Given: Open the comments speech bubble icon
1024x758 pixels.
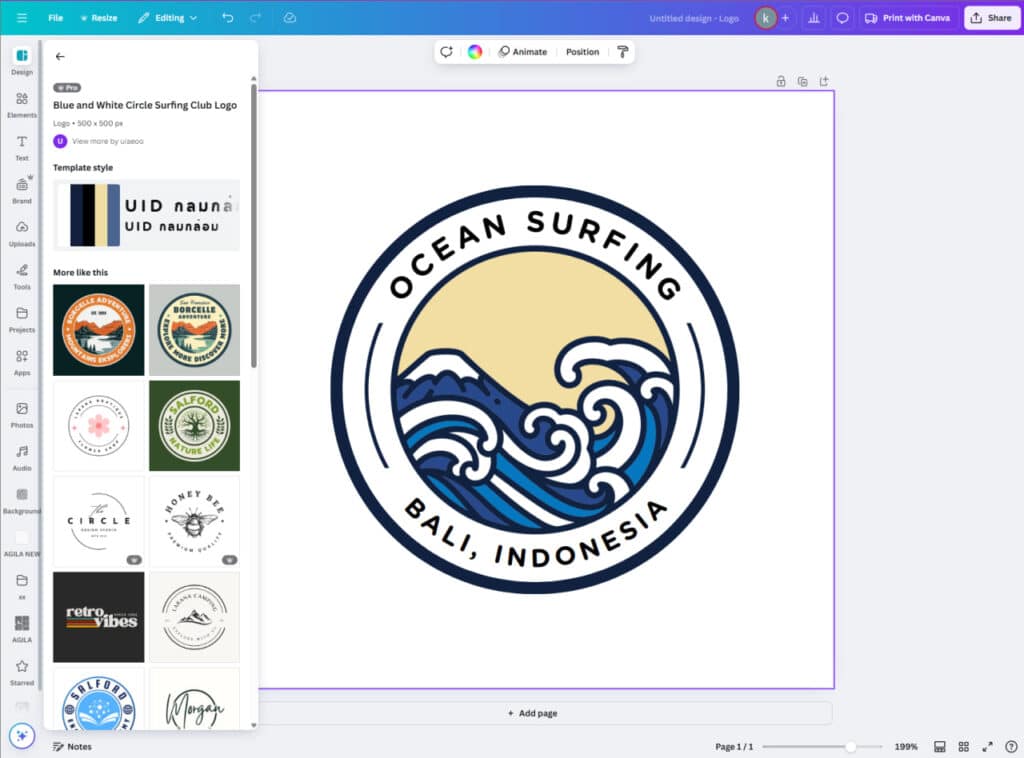Looking at the screenshot, I should pyautogui.click(x=842, y=18).
